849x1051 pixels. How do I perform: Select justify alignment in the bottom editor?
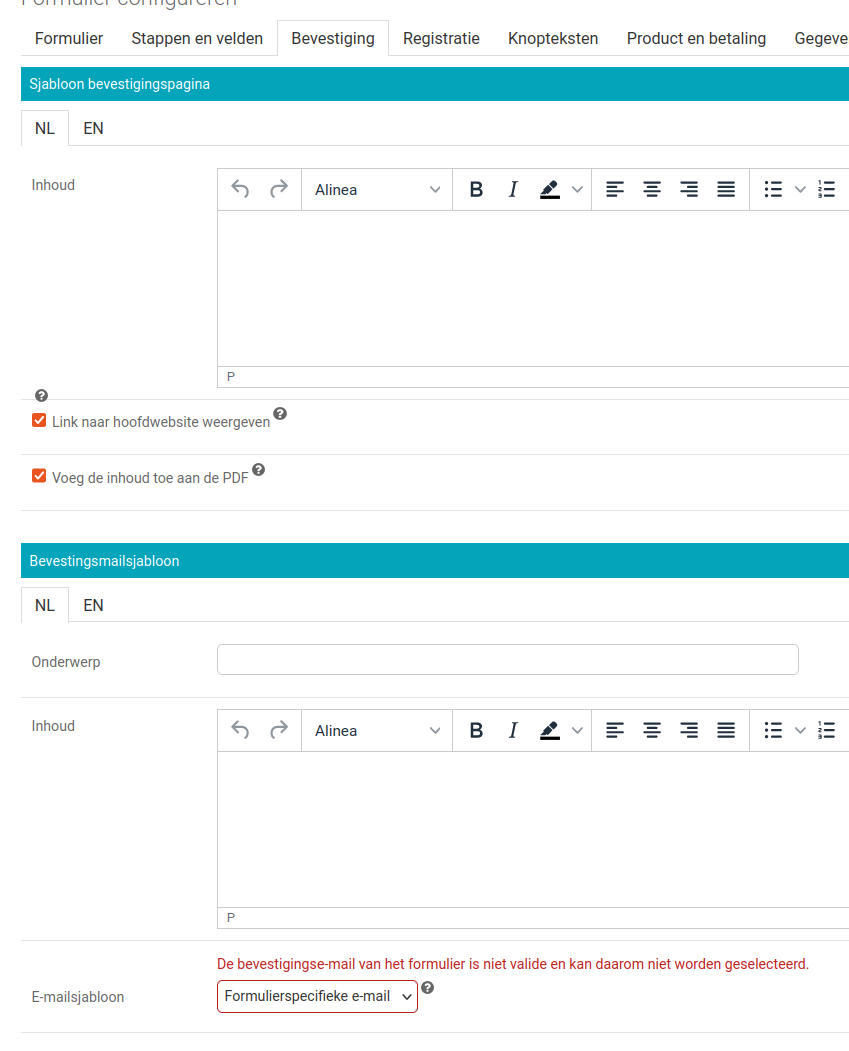point(725,730)
